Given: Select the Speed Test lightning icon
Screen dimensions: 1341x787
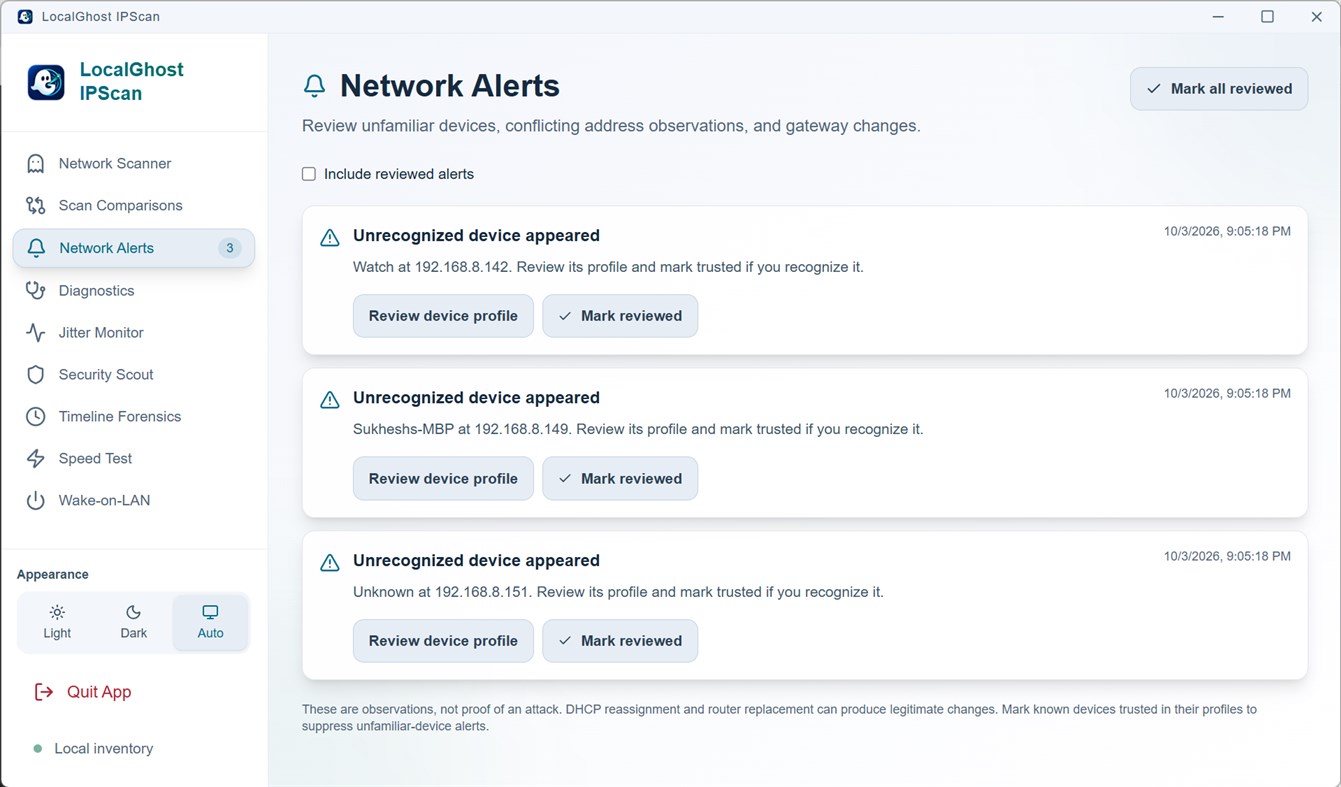Looking at the screenshot, I should tap(36, 458).
